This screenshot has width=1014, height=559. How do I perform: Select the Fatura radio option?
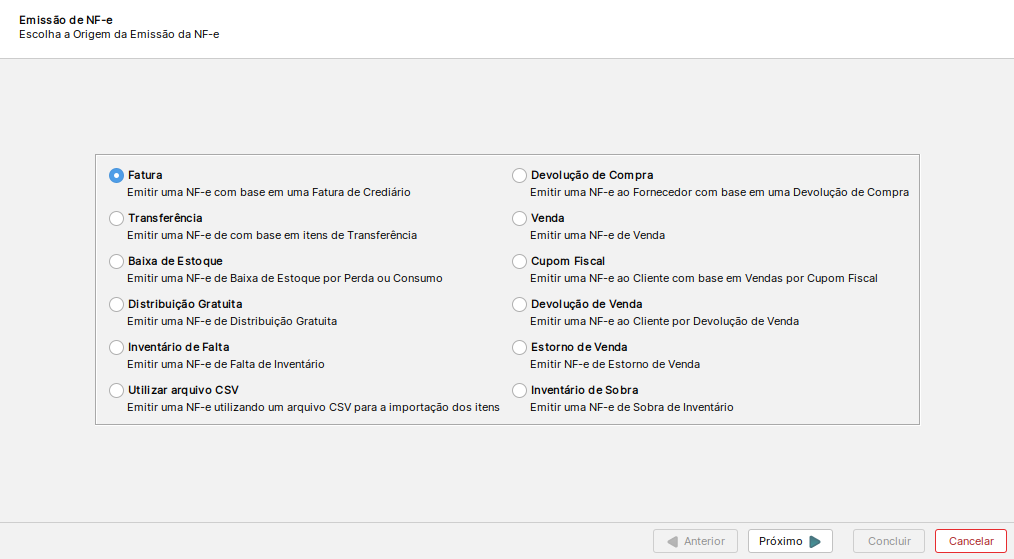pyautogui.click(x=116, y=175)
